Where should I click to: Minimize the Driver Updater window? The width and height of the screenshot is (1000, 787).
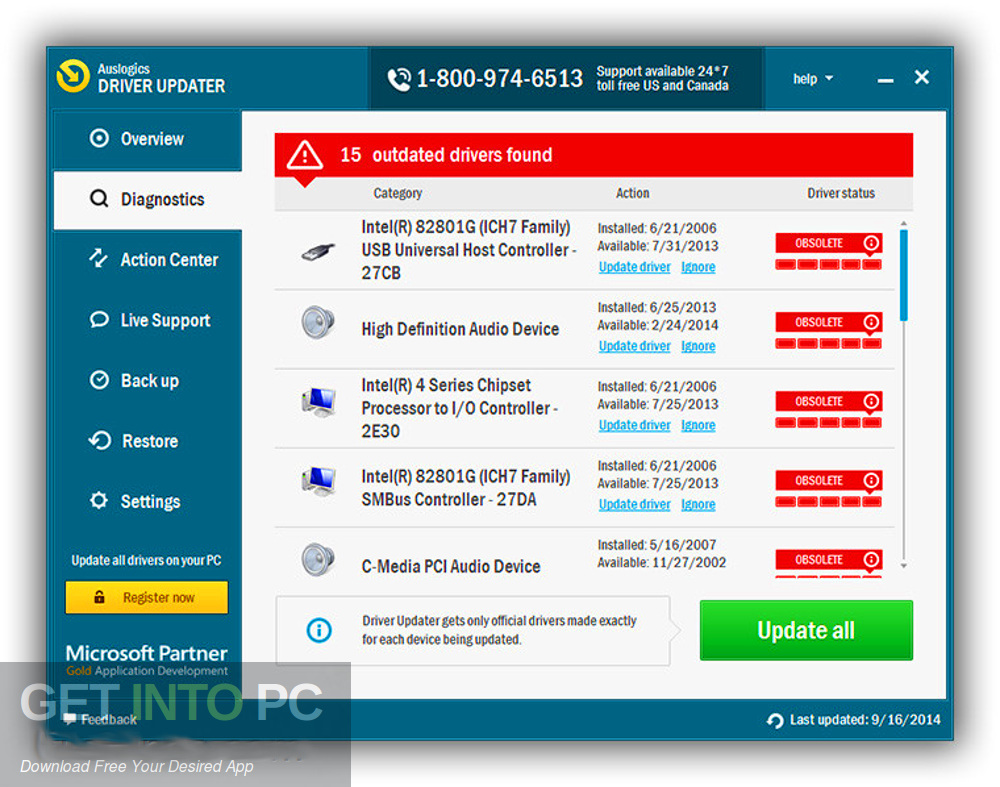click(x=885, y=80)
